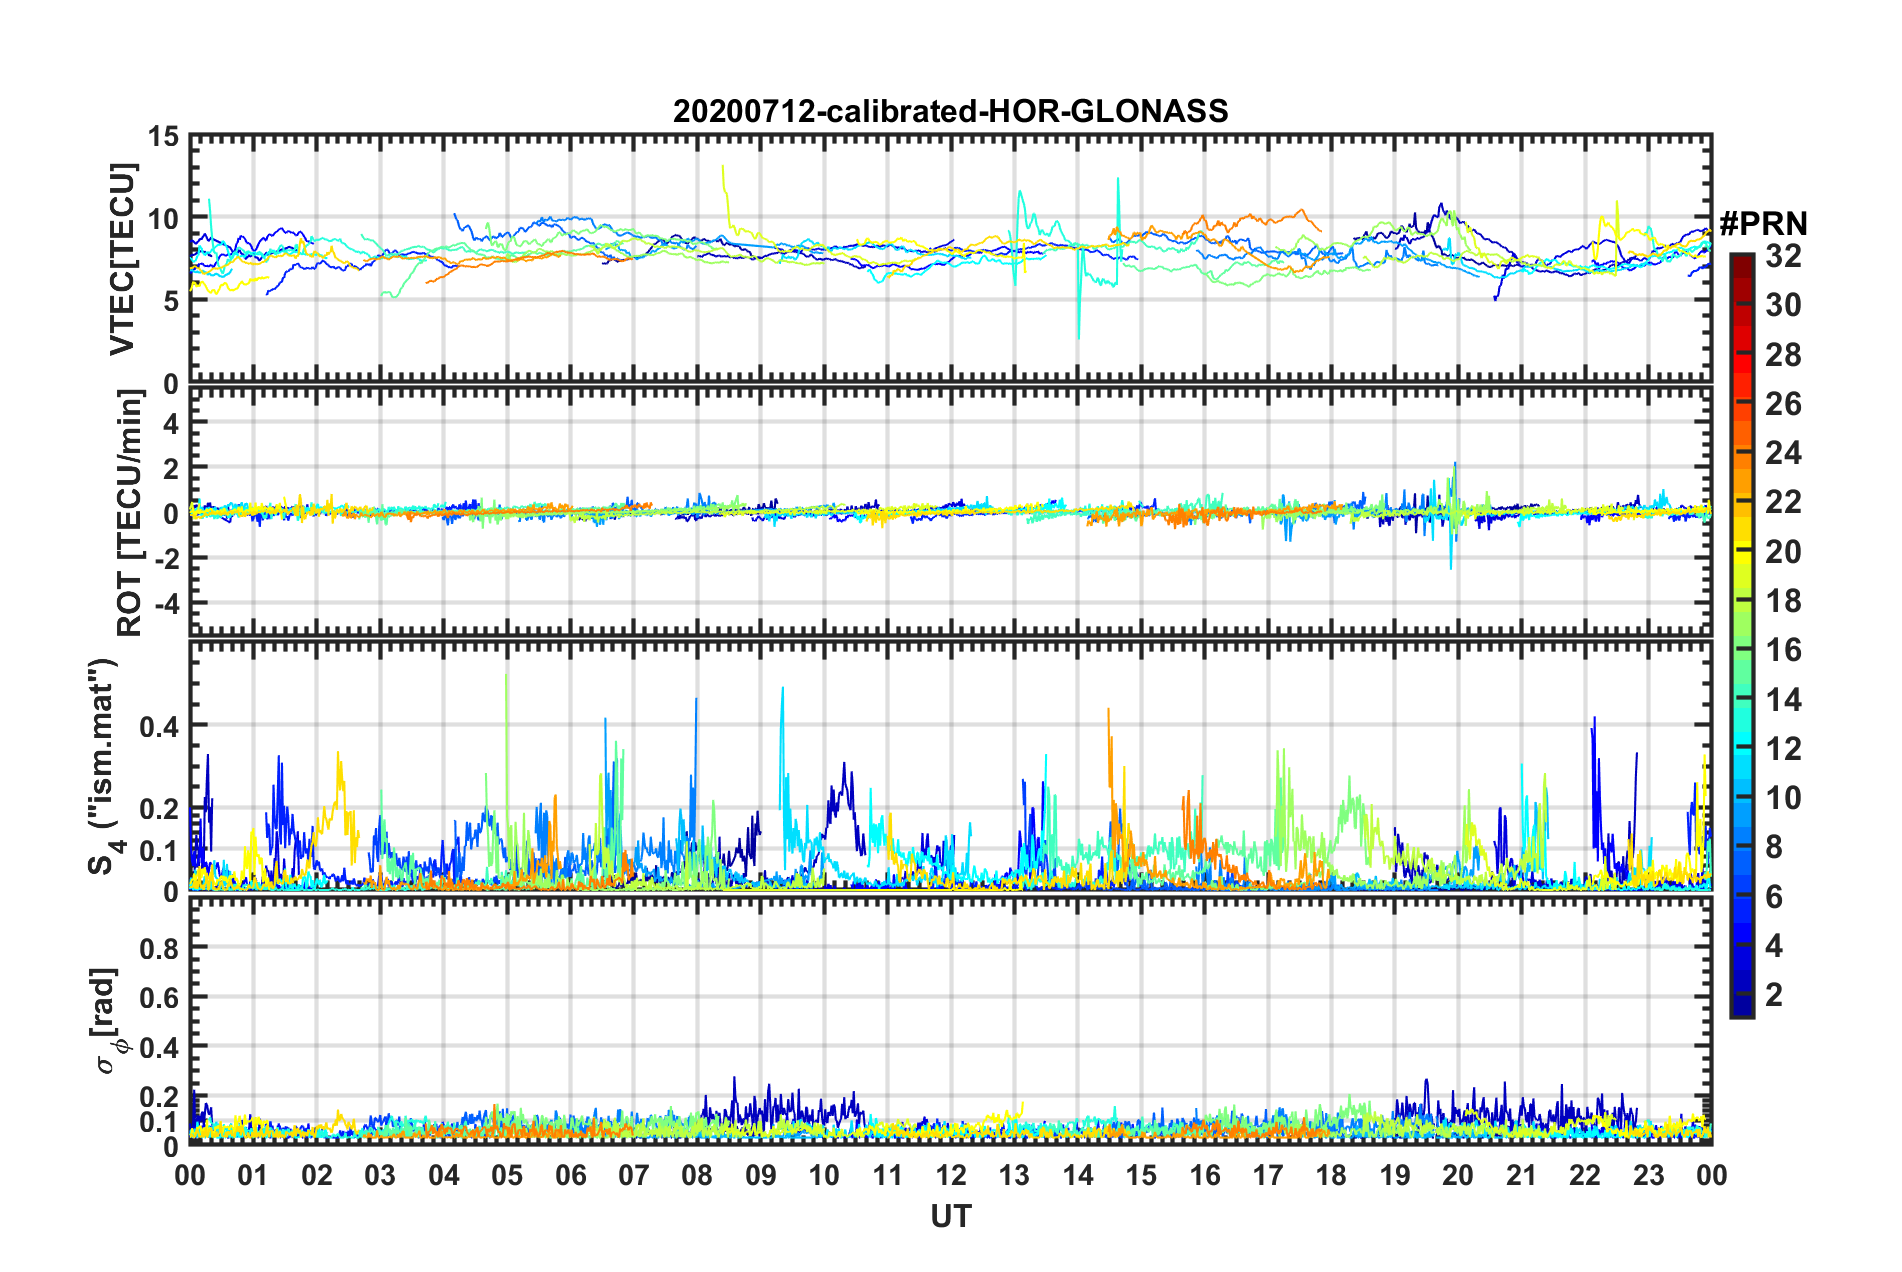Click sigma phi axis tick label 0.6
The width and height of the screenshot is (1902, 1272).
point(160,997)
